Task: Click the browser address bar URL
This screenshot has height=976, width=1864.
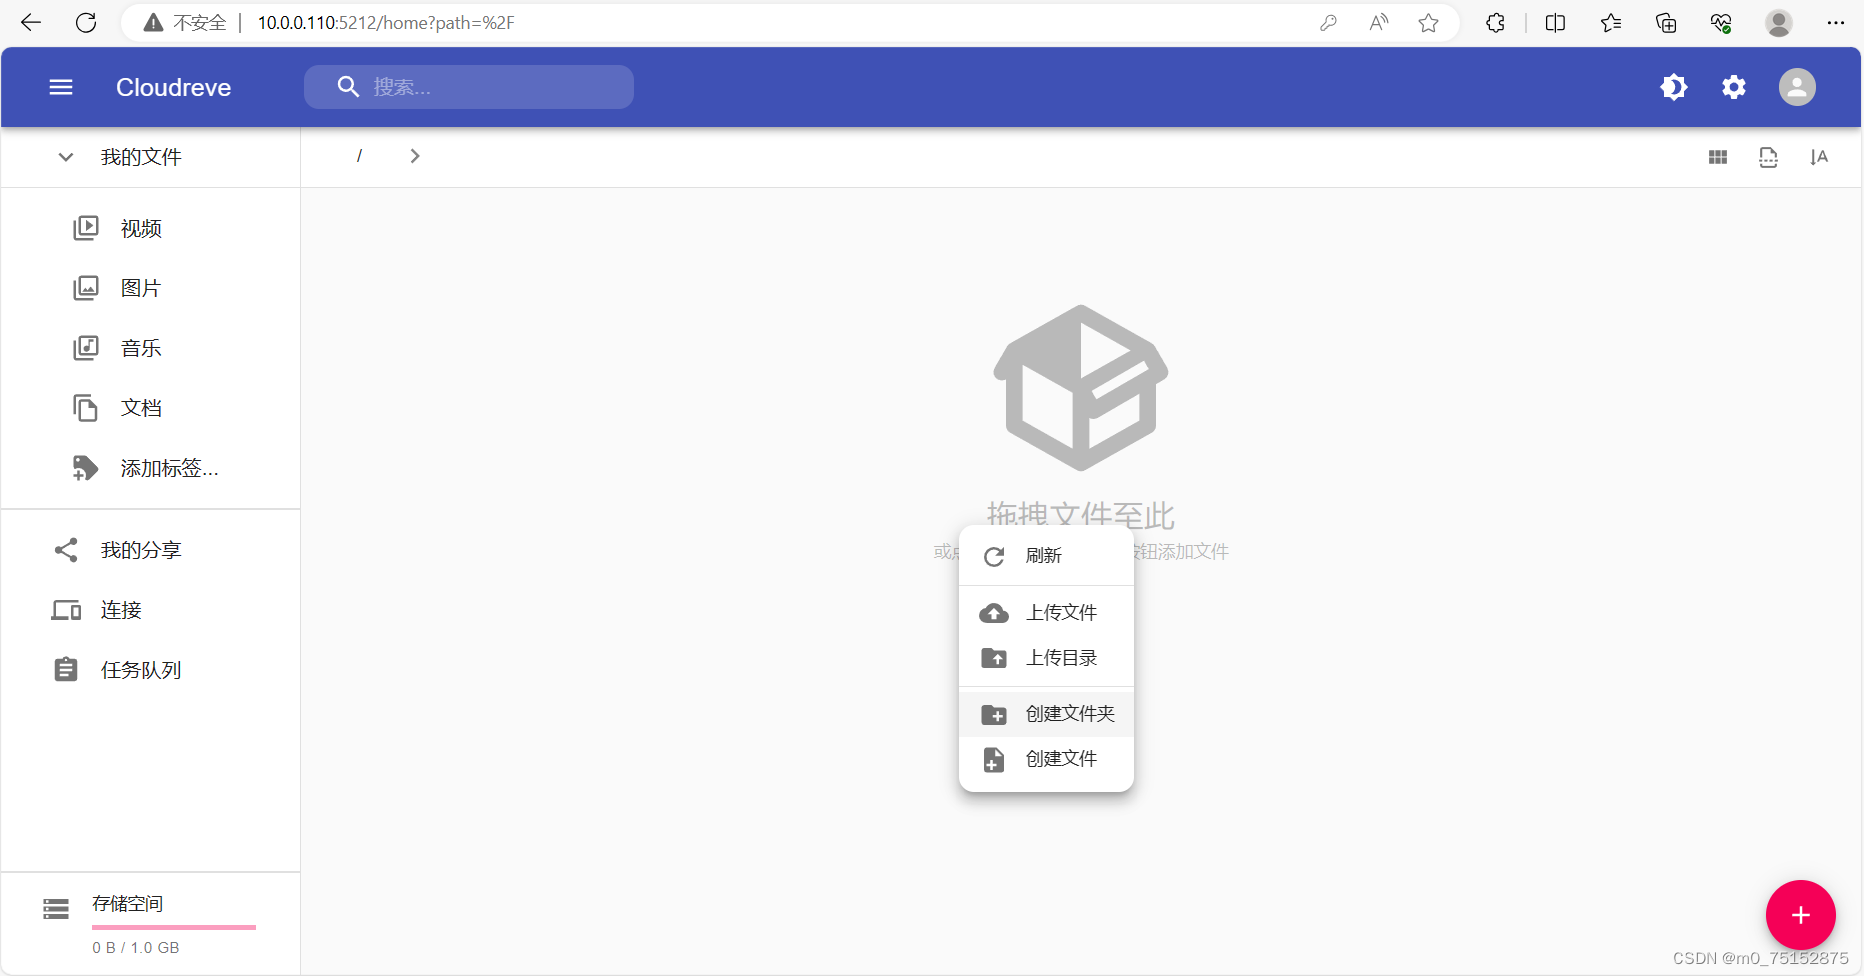Action: (x=386, y=23)
